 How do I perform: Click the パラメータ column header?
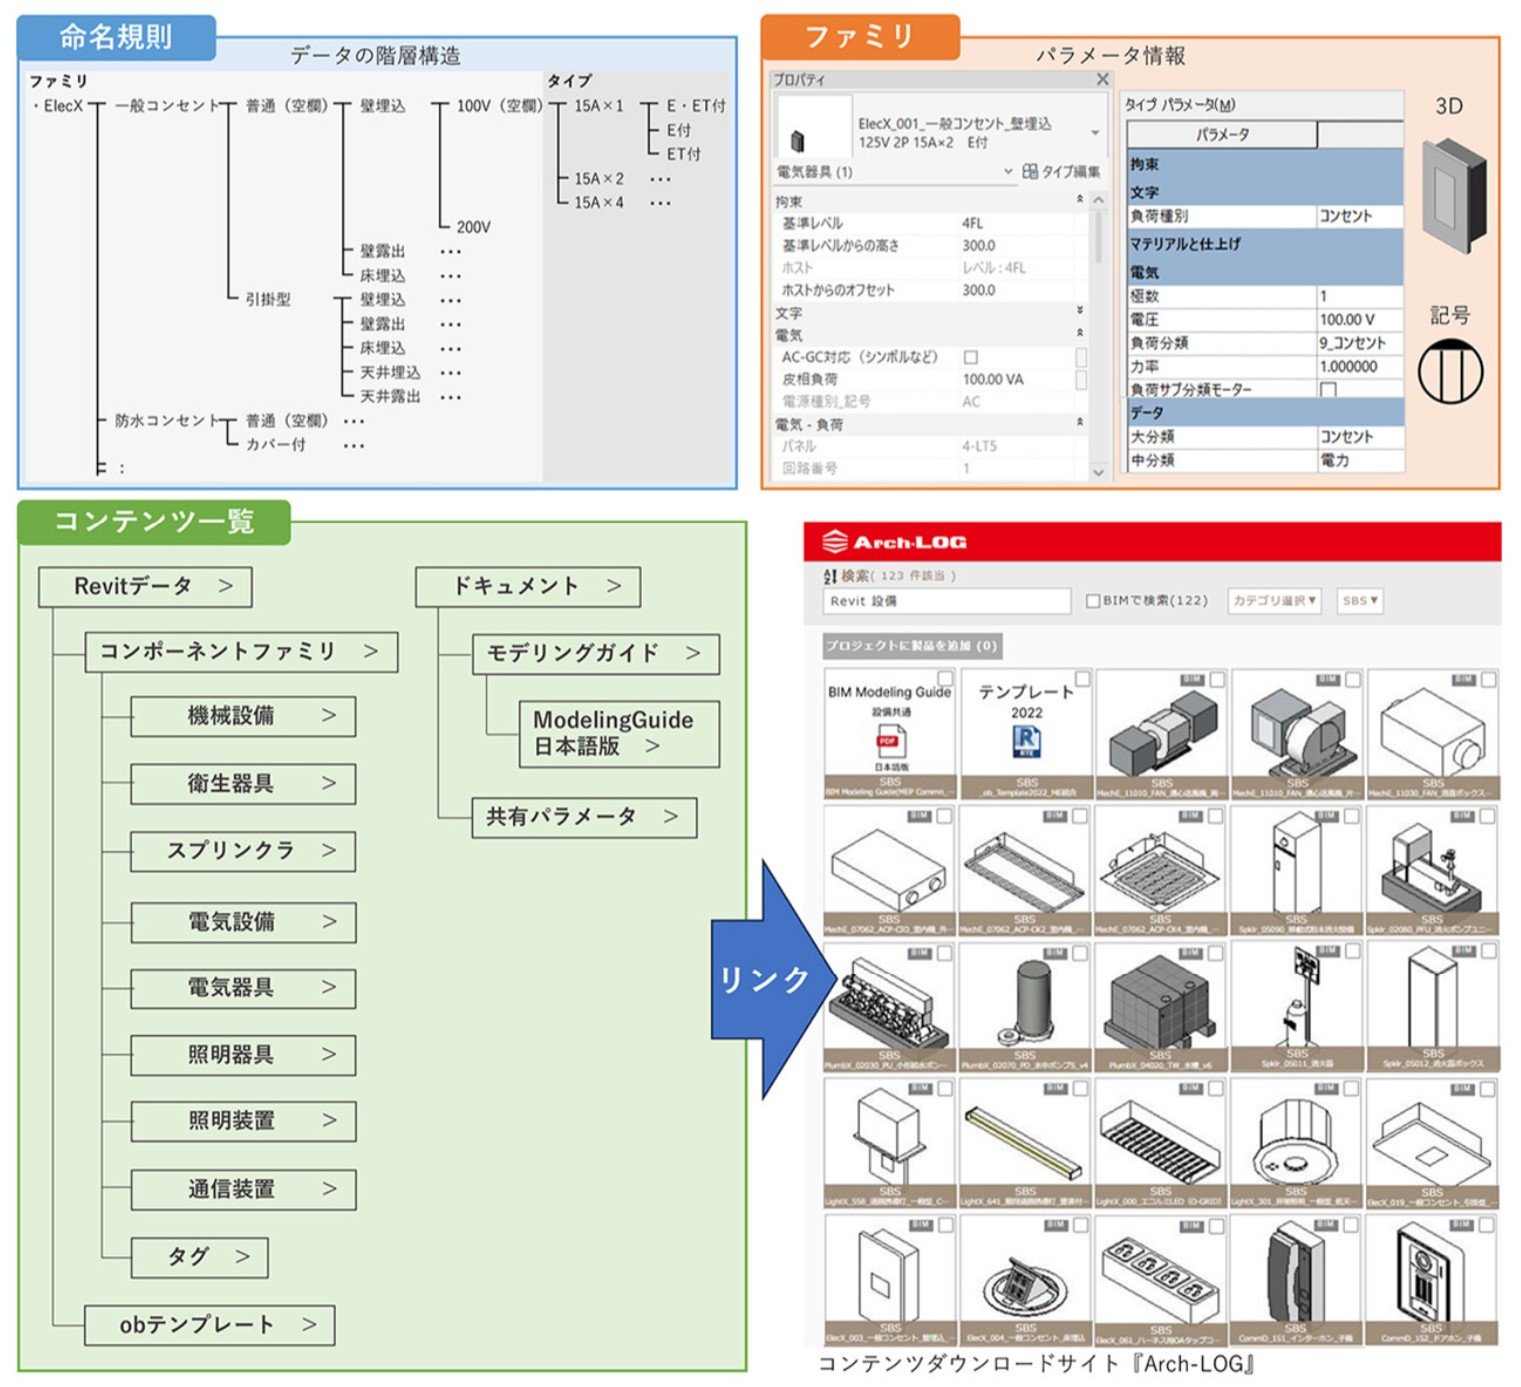1222,134
